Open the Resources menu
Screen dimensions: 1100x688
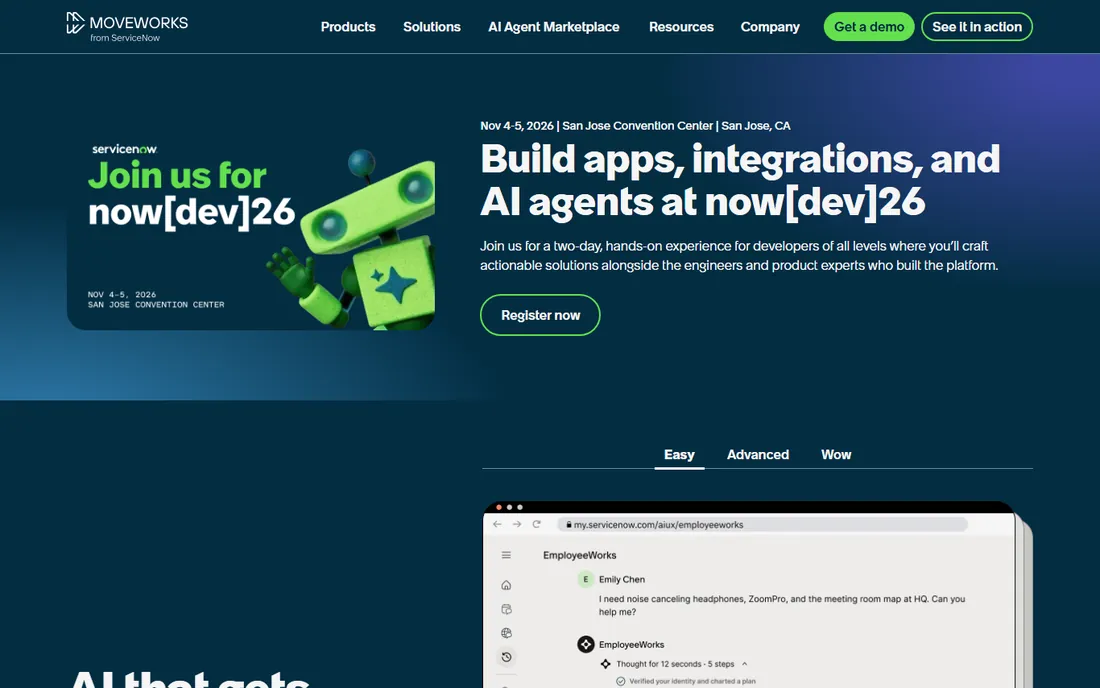coord(681,27)
